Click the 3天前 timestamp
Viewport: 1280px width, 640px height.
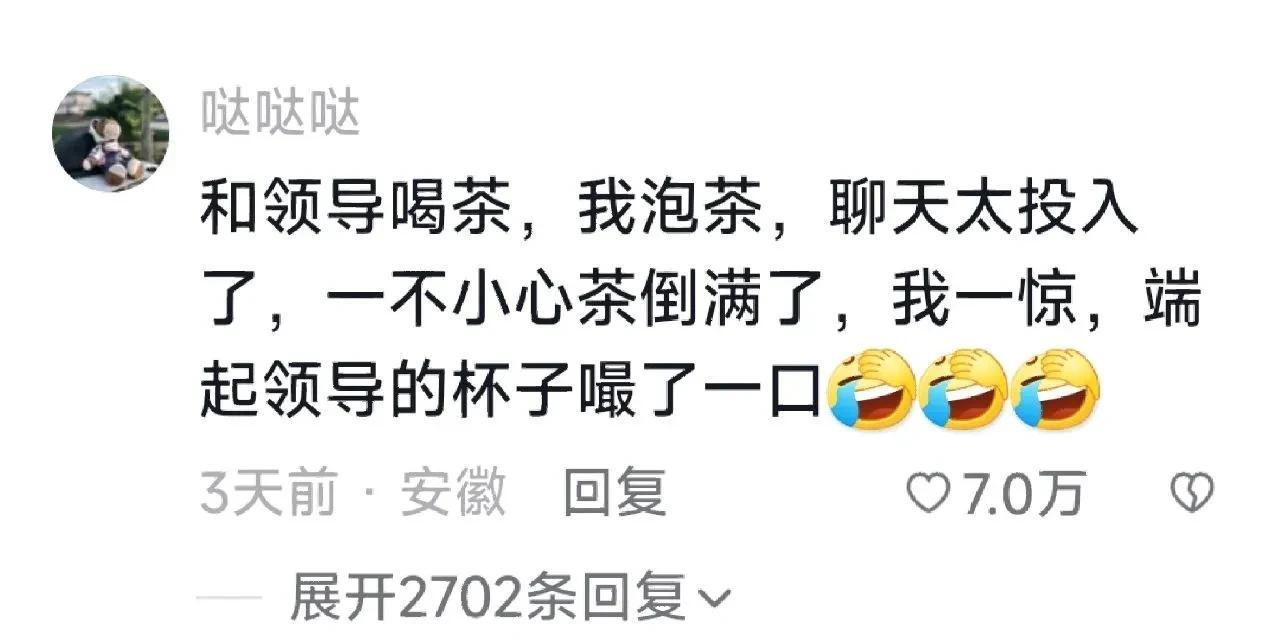click(x=267, y=494)
